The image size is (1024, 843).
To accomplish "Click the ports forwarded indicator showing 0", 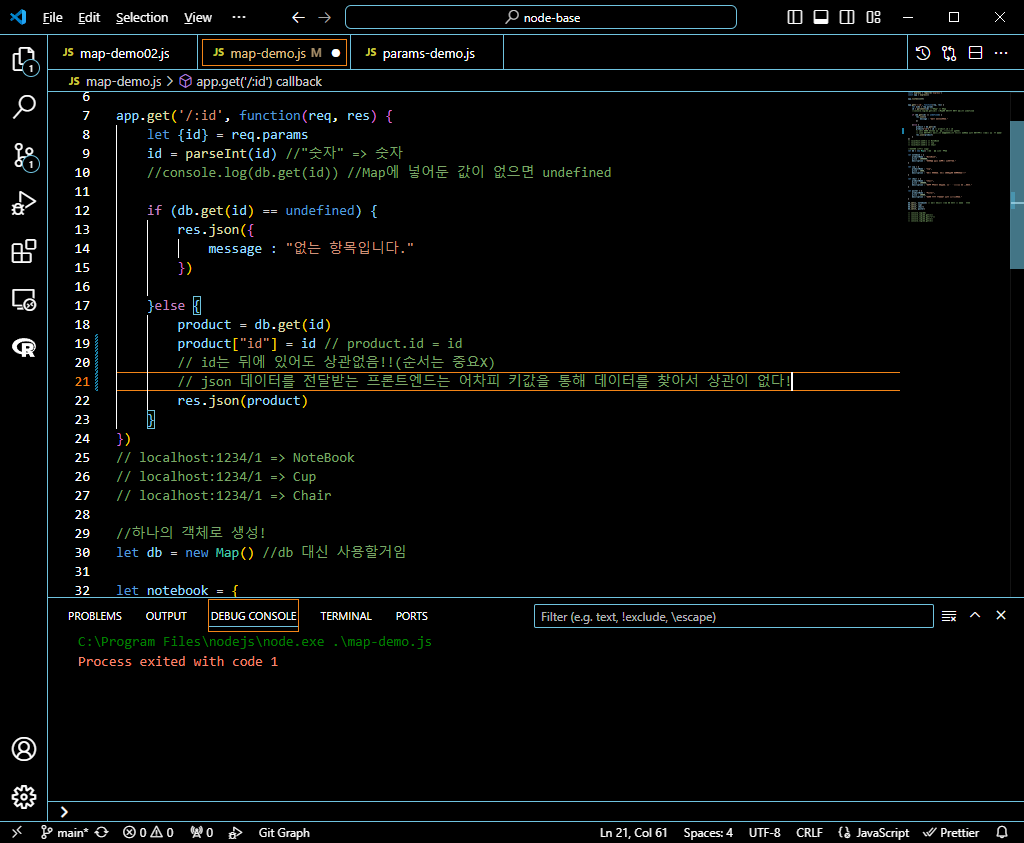I will pyautogui.click(x=201, y=833).
